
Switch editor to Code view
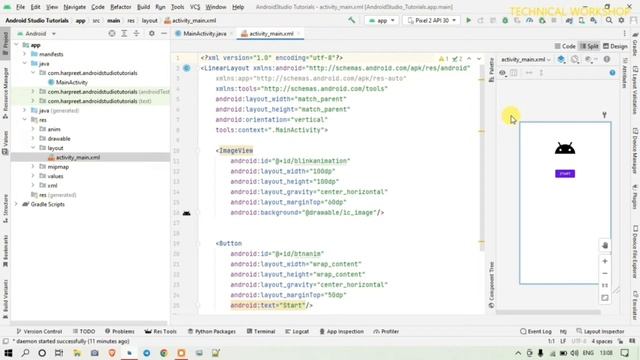565,46
